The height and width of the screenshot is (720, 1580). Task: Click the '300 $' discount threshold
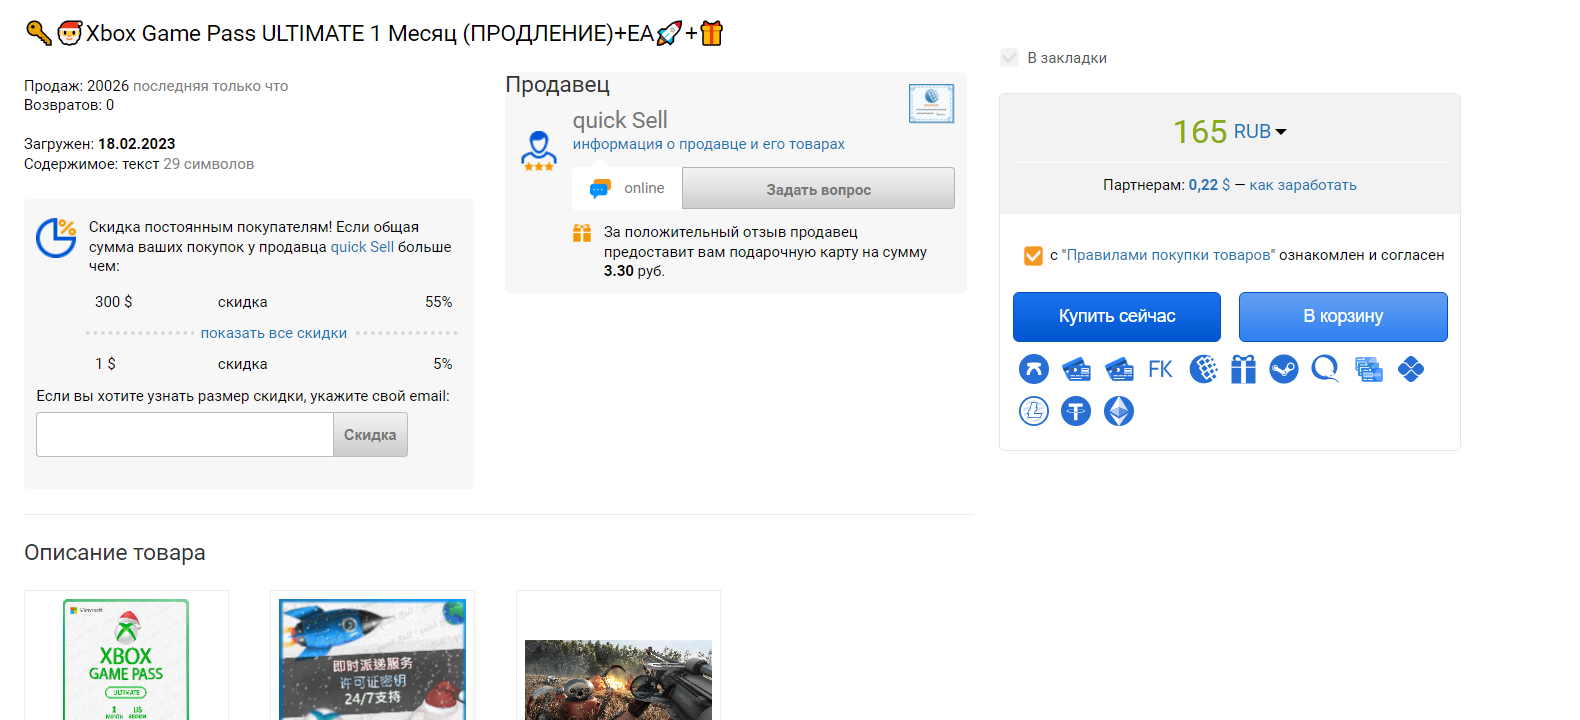tap(114, 302)
